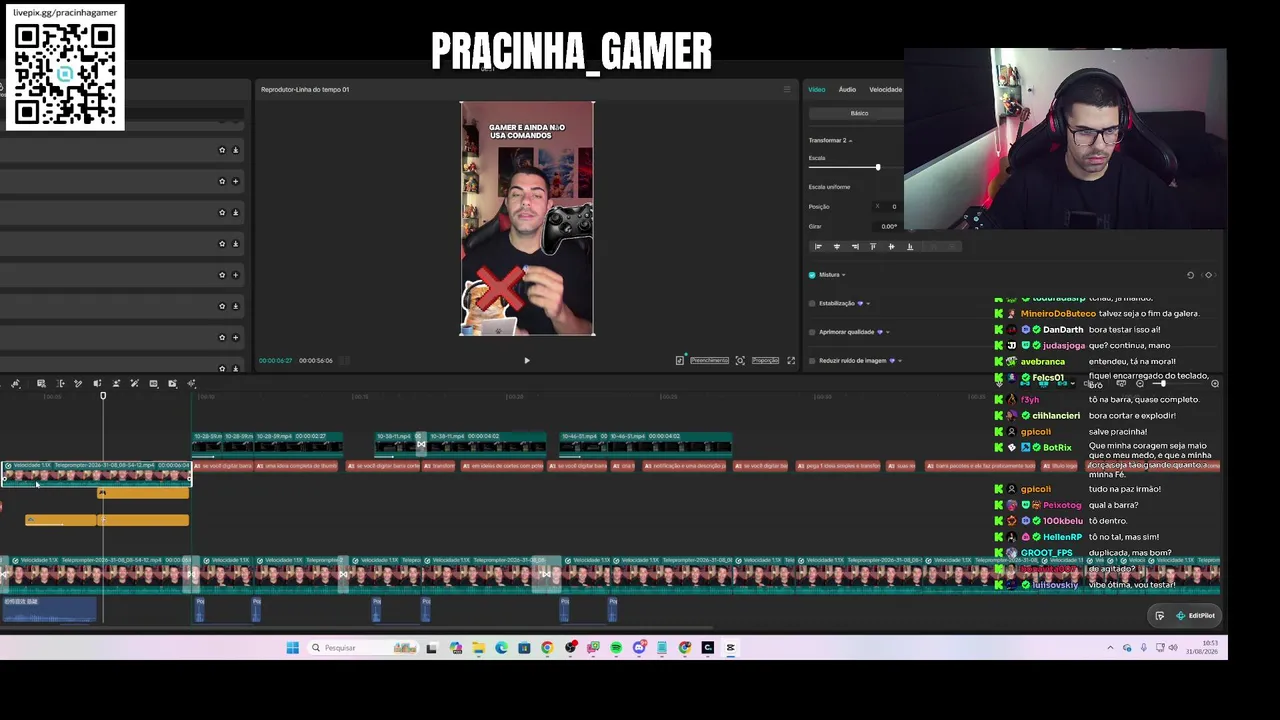This screenshot has width=1280, height=720.
Task: Open the EditPilot assistant button
Action: pyautogui.click(x=1195, y=616)
